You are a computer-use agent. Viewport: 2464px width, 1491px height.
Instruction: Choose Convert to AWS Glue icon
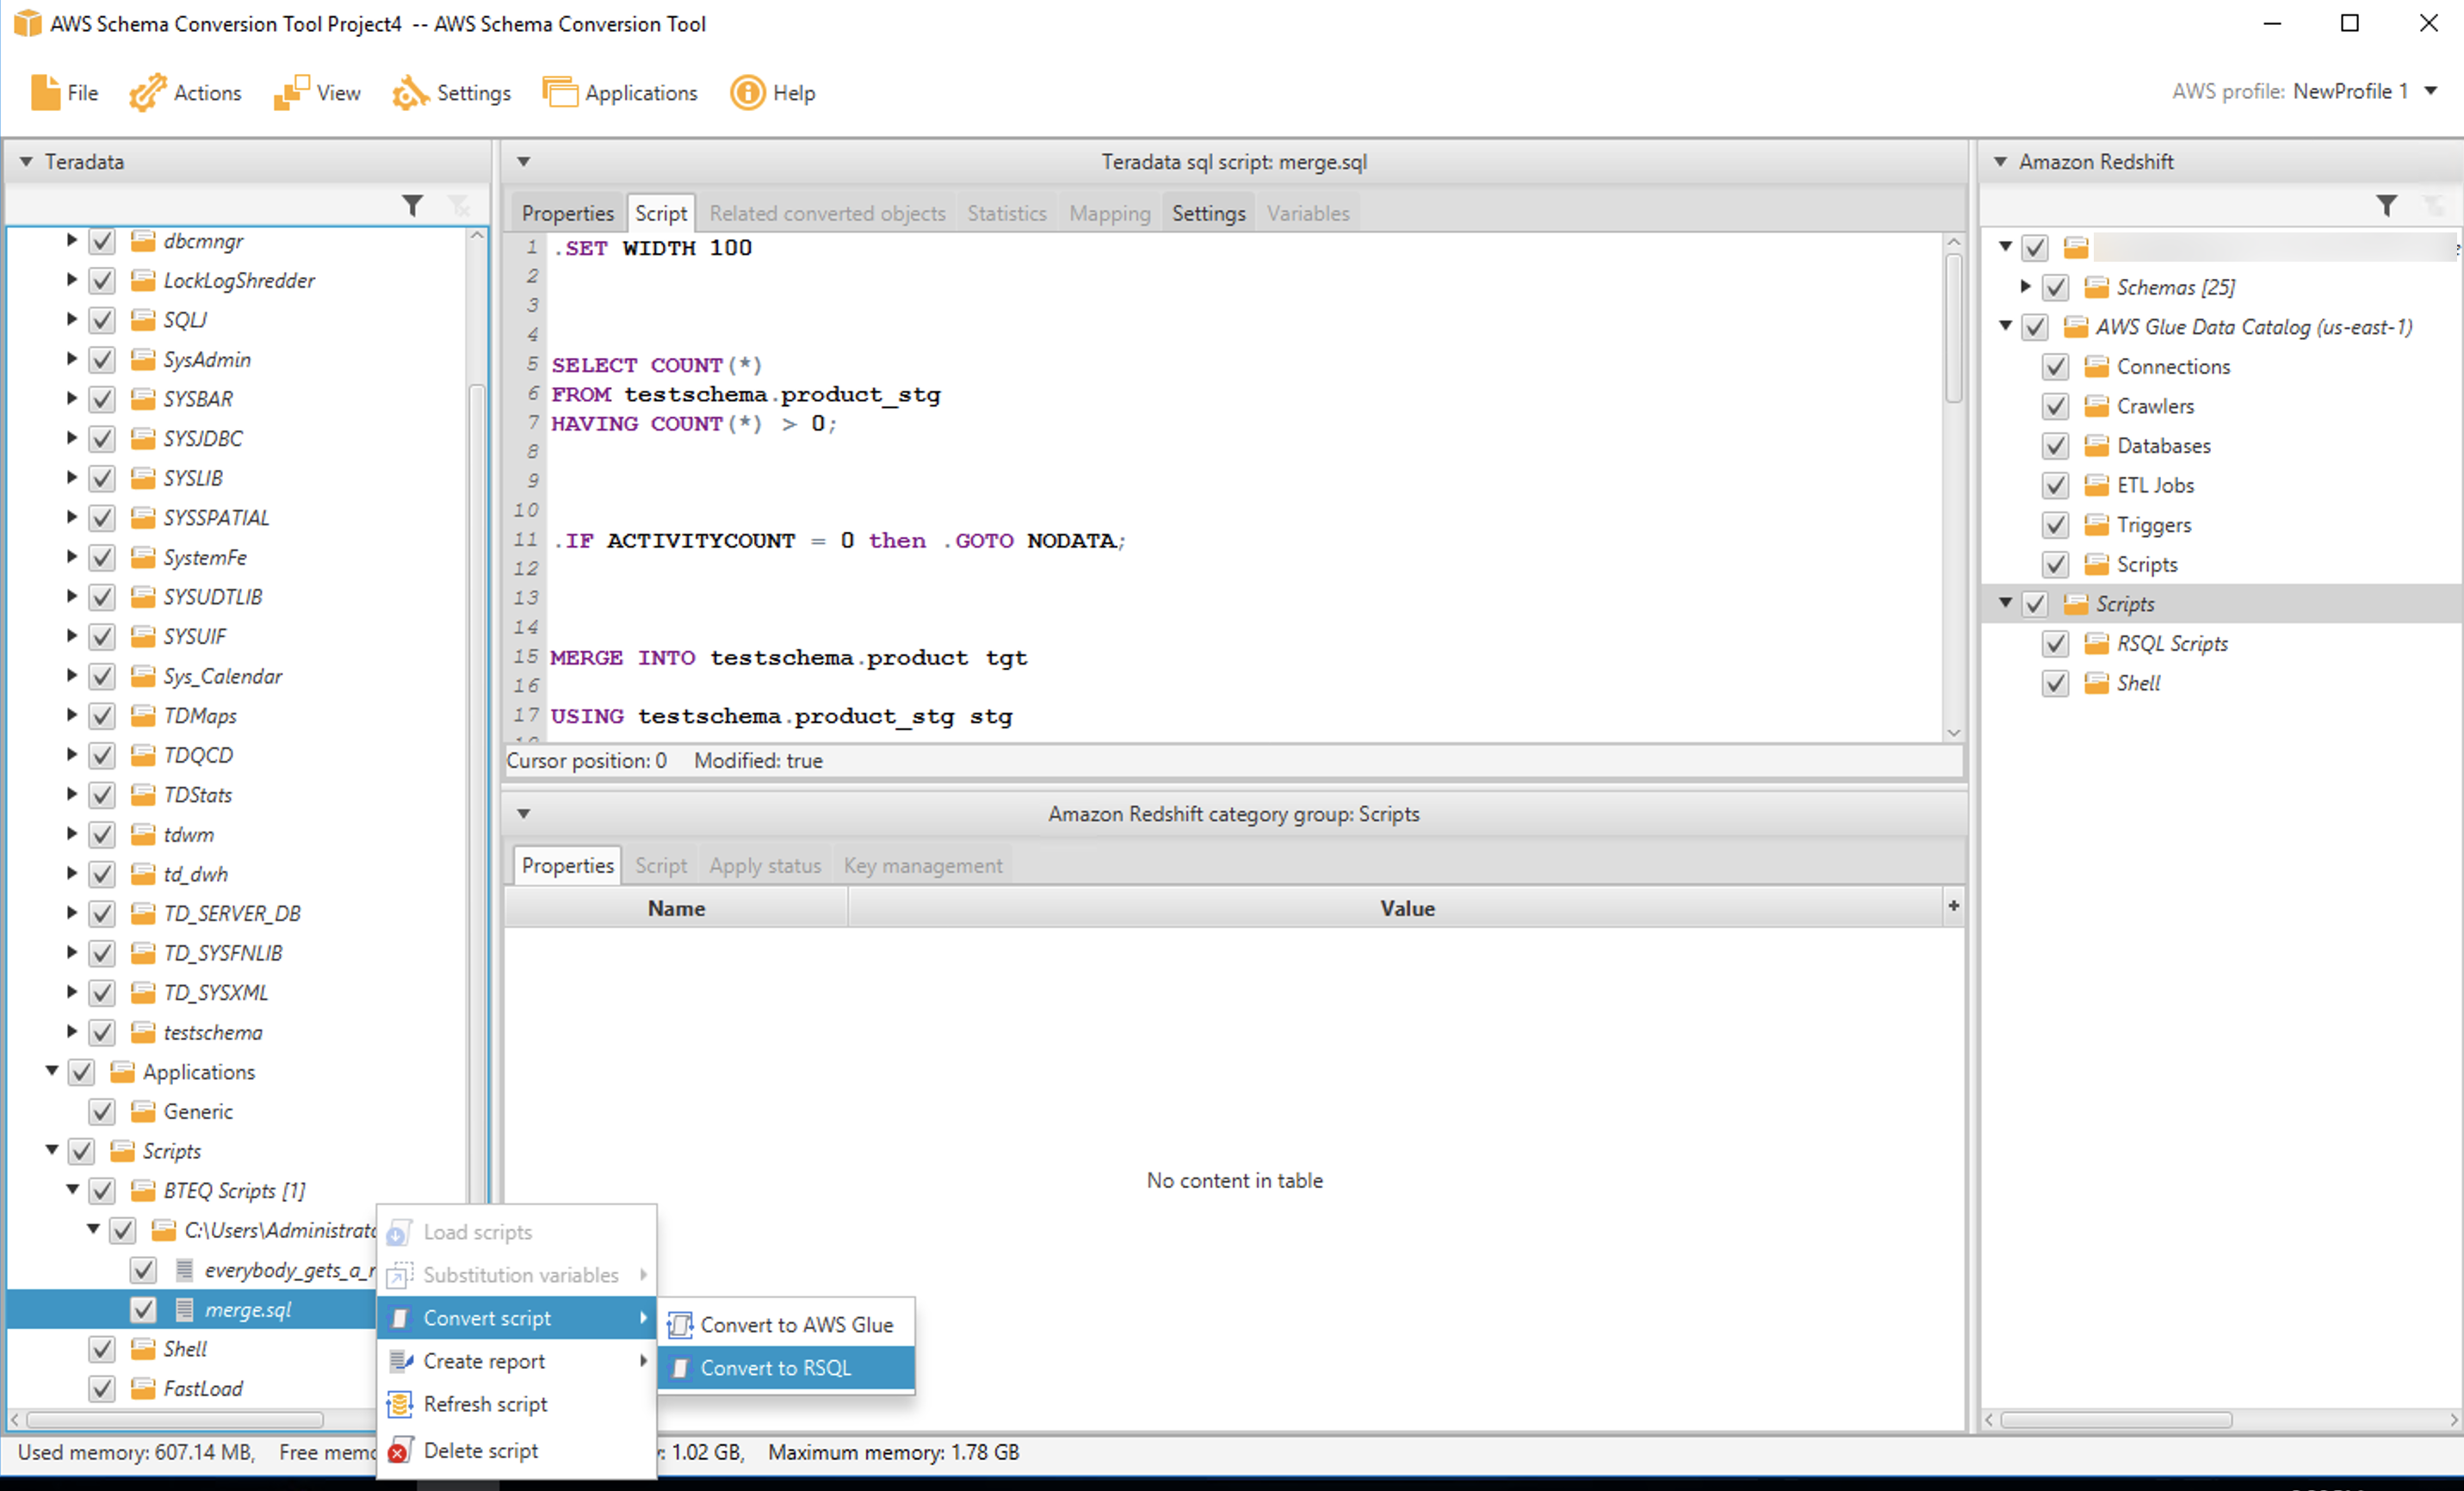point(680,1325)
